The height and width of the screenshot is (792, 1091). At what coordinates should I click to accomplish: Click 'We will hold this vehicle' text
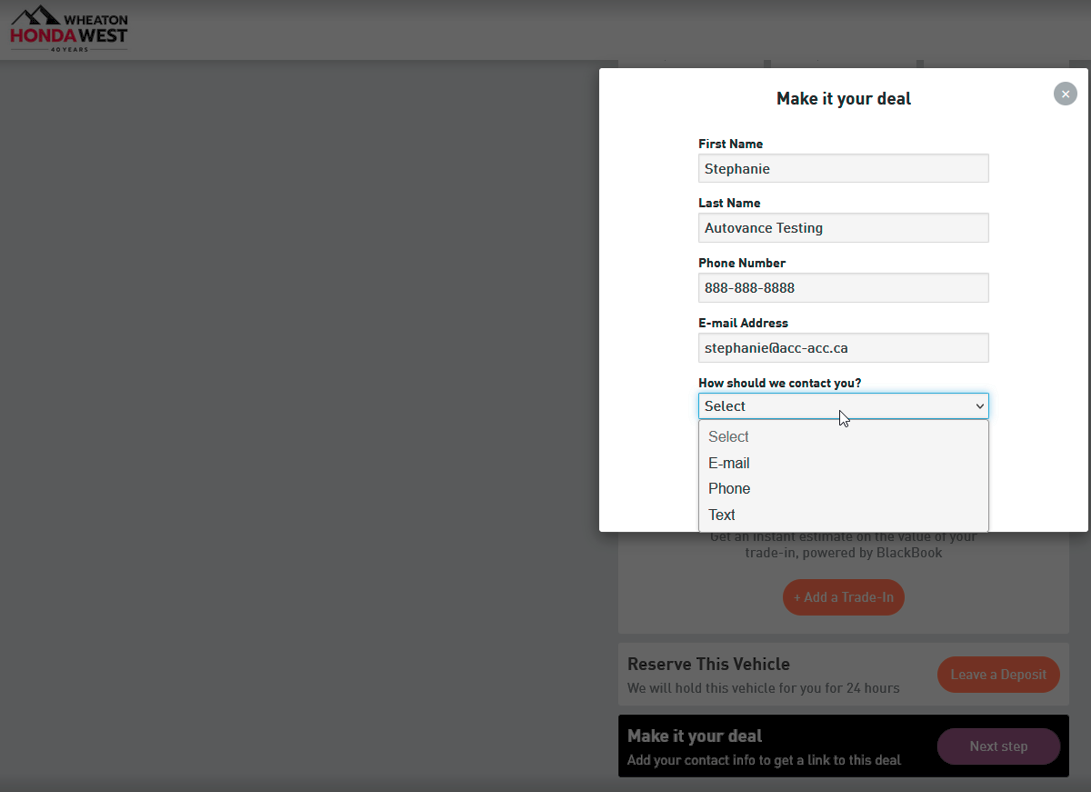(763, 688)
